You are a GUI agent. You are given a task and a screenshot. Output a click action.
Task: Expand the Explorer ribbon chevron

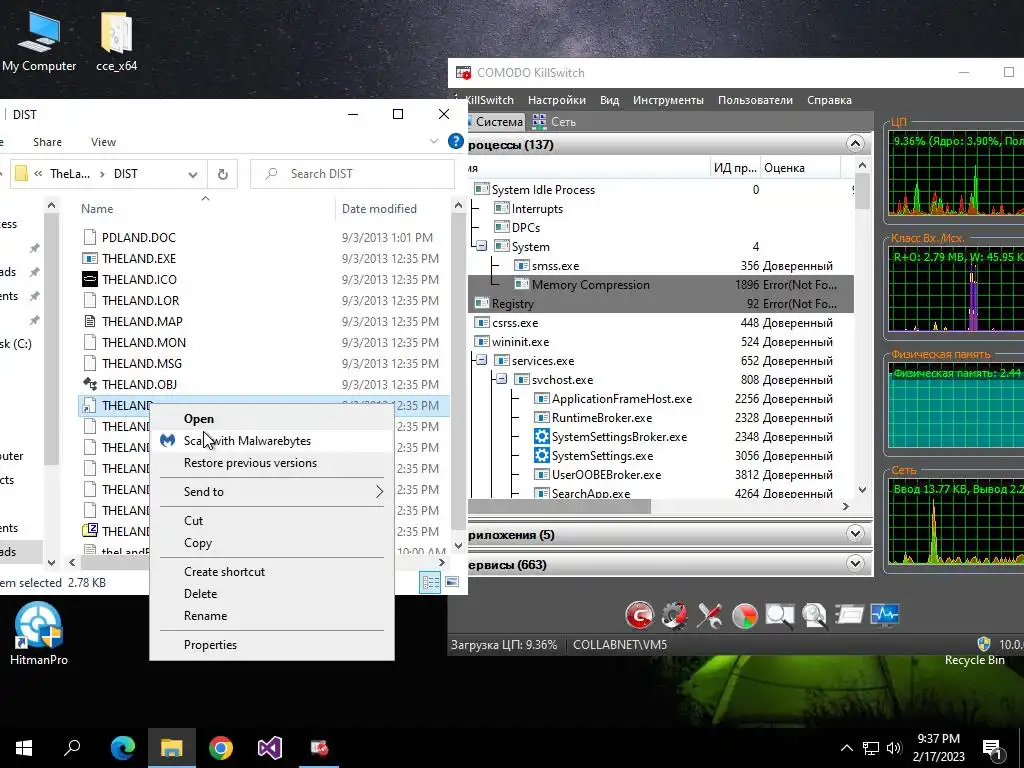pos(434,142)
